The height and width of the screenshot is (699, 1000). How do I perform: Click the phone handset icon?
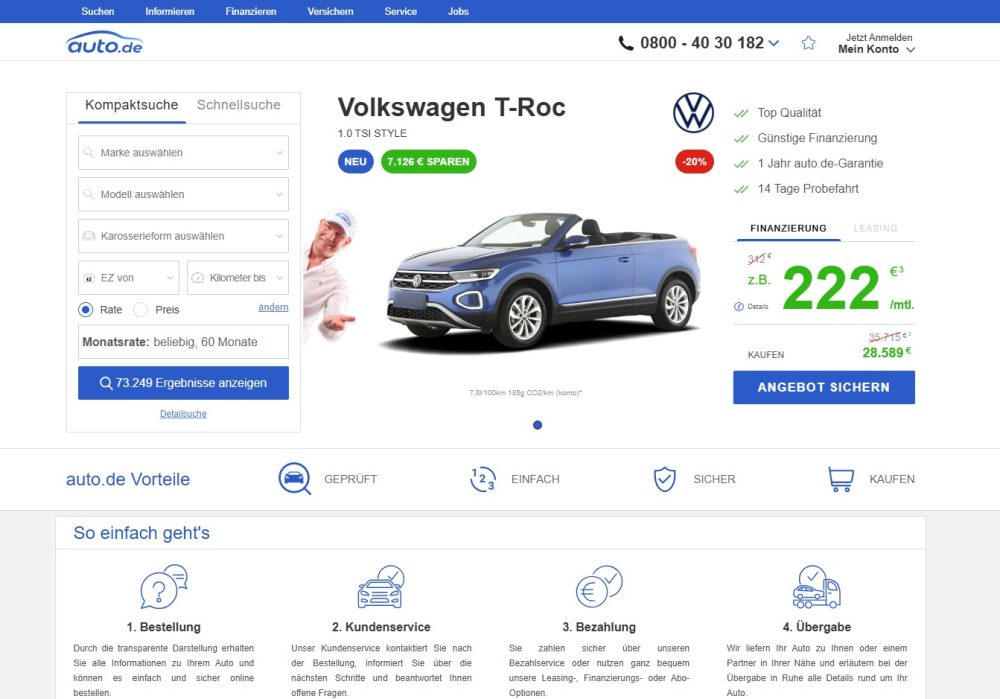626,43
